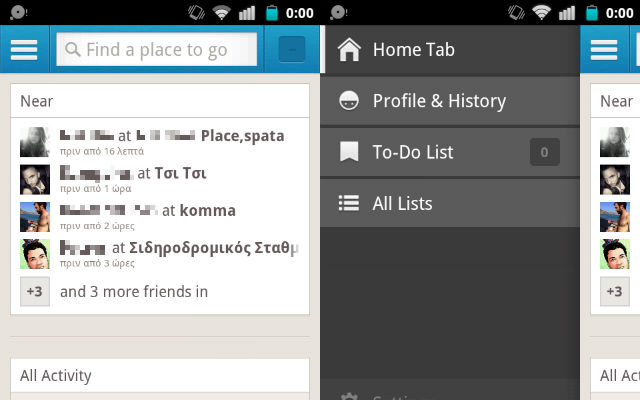Click the house icon beside Home Tab
The height and width of the screenshot is (400, 640).
349,50
